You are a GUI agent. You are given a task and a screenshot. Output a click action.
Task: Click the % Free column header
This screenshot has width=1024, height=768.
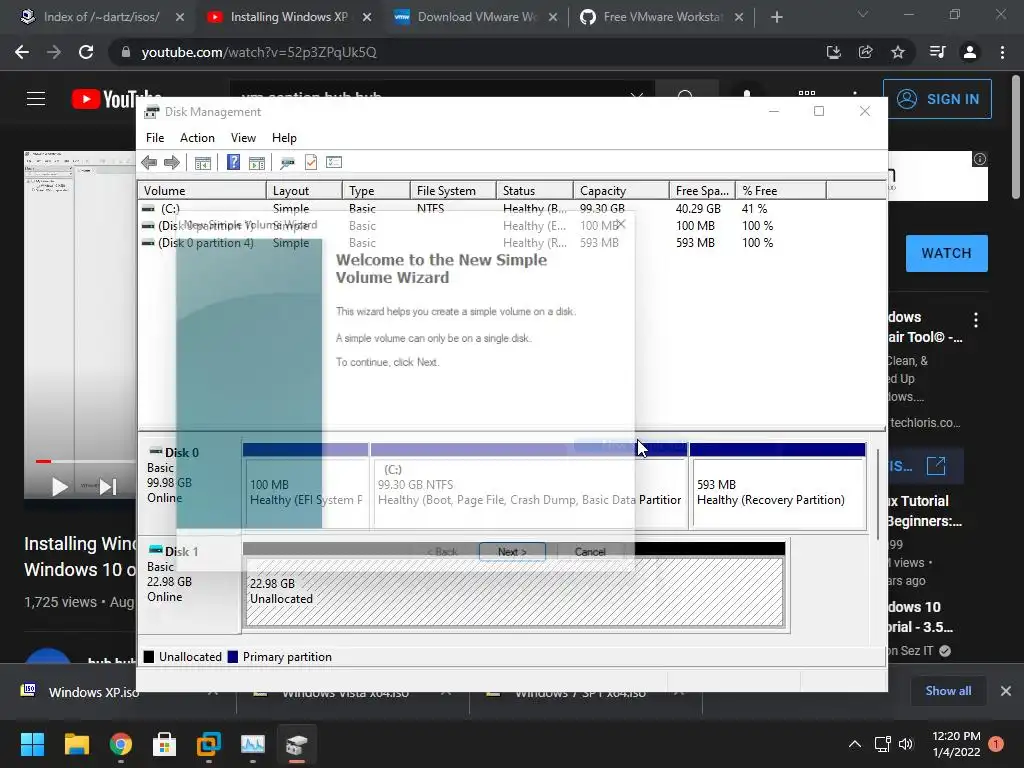[781, 191]
